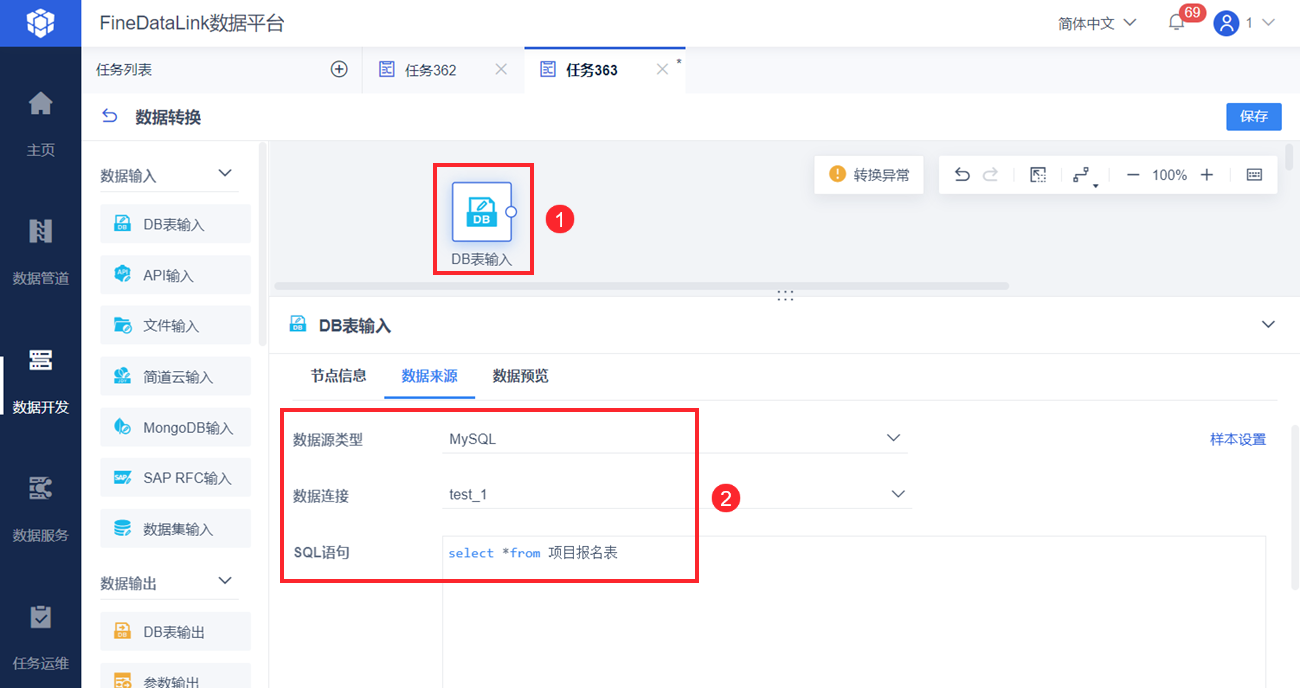The height and width of the screenshot is (688, 1300).
Task: Collapse the 数据输入 group
Action: tap(225, 174)
